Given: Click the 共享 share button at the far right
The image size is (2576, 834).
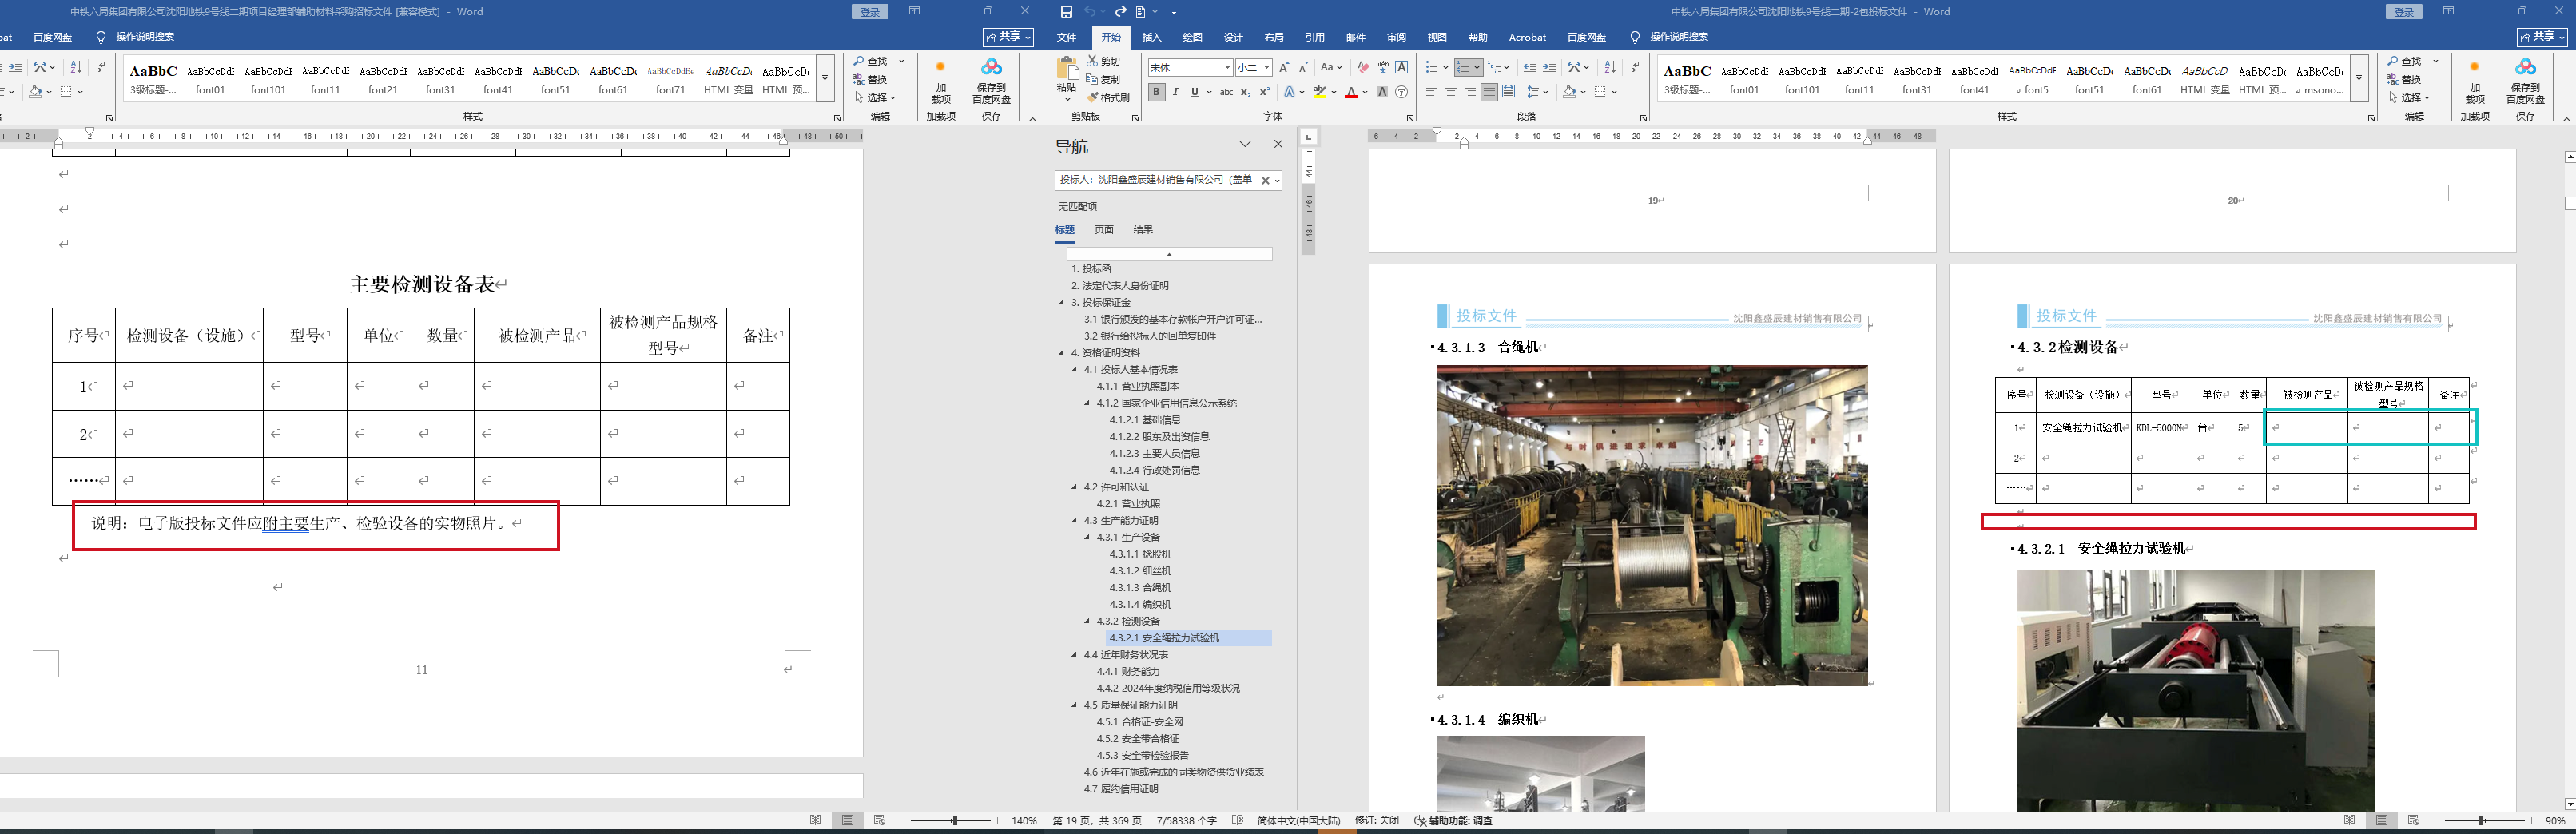Looking at the screenshot, I should pyautogui.click(x=2541, y=37).
